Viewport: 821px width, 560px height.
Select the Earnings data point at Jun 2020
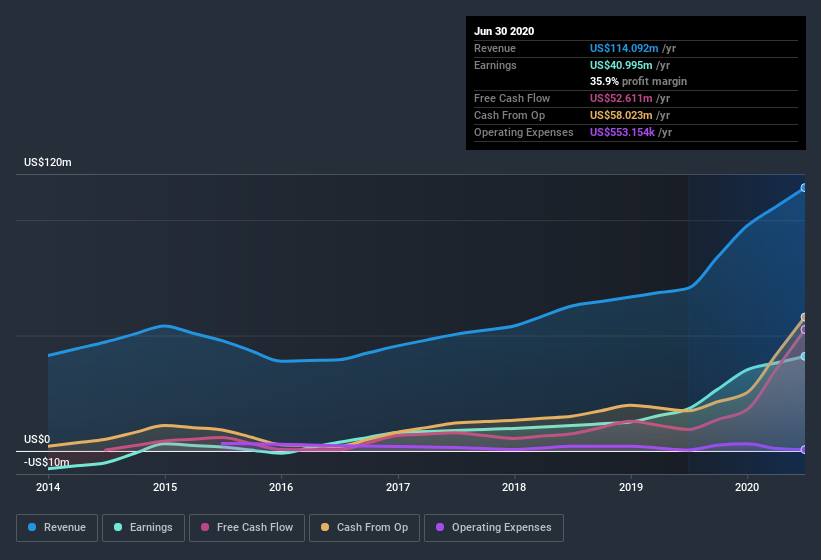(804, 356)
